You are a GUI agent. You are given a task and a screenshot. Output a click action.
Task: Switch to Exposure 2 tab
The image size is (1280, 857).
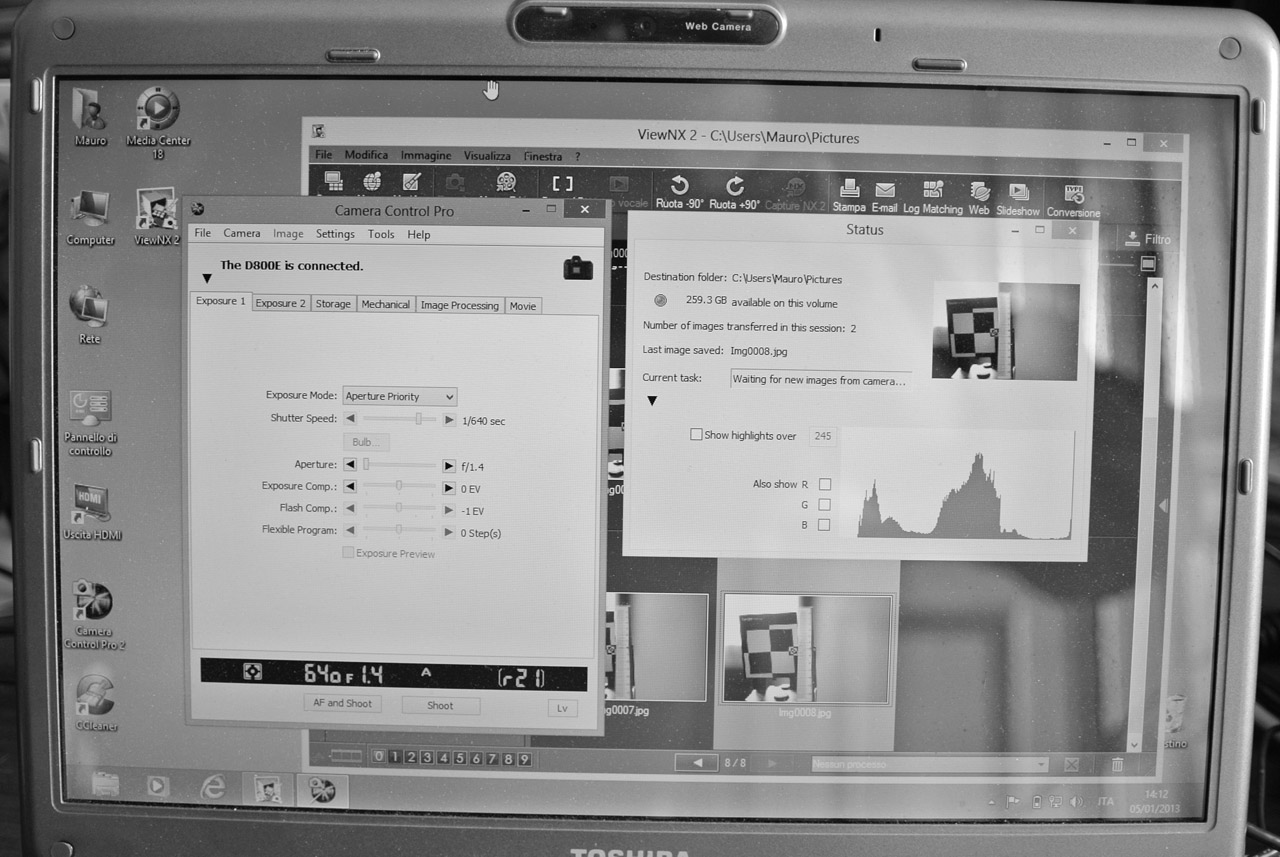280,303
